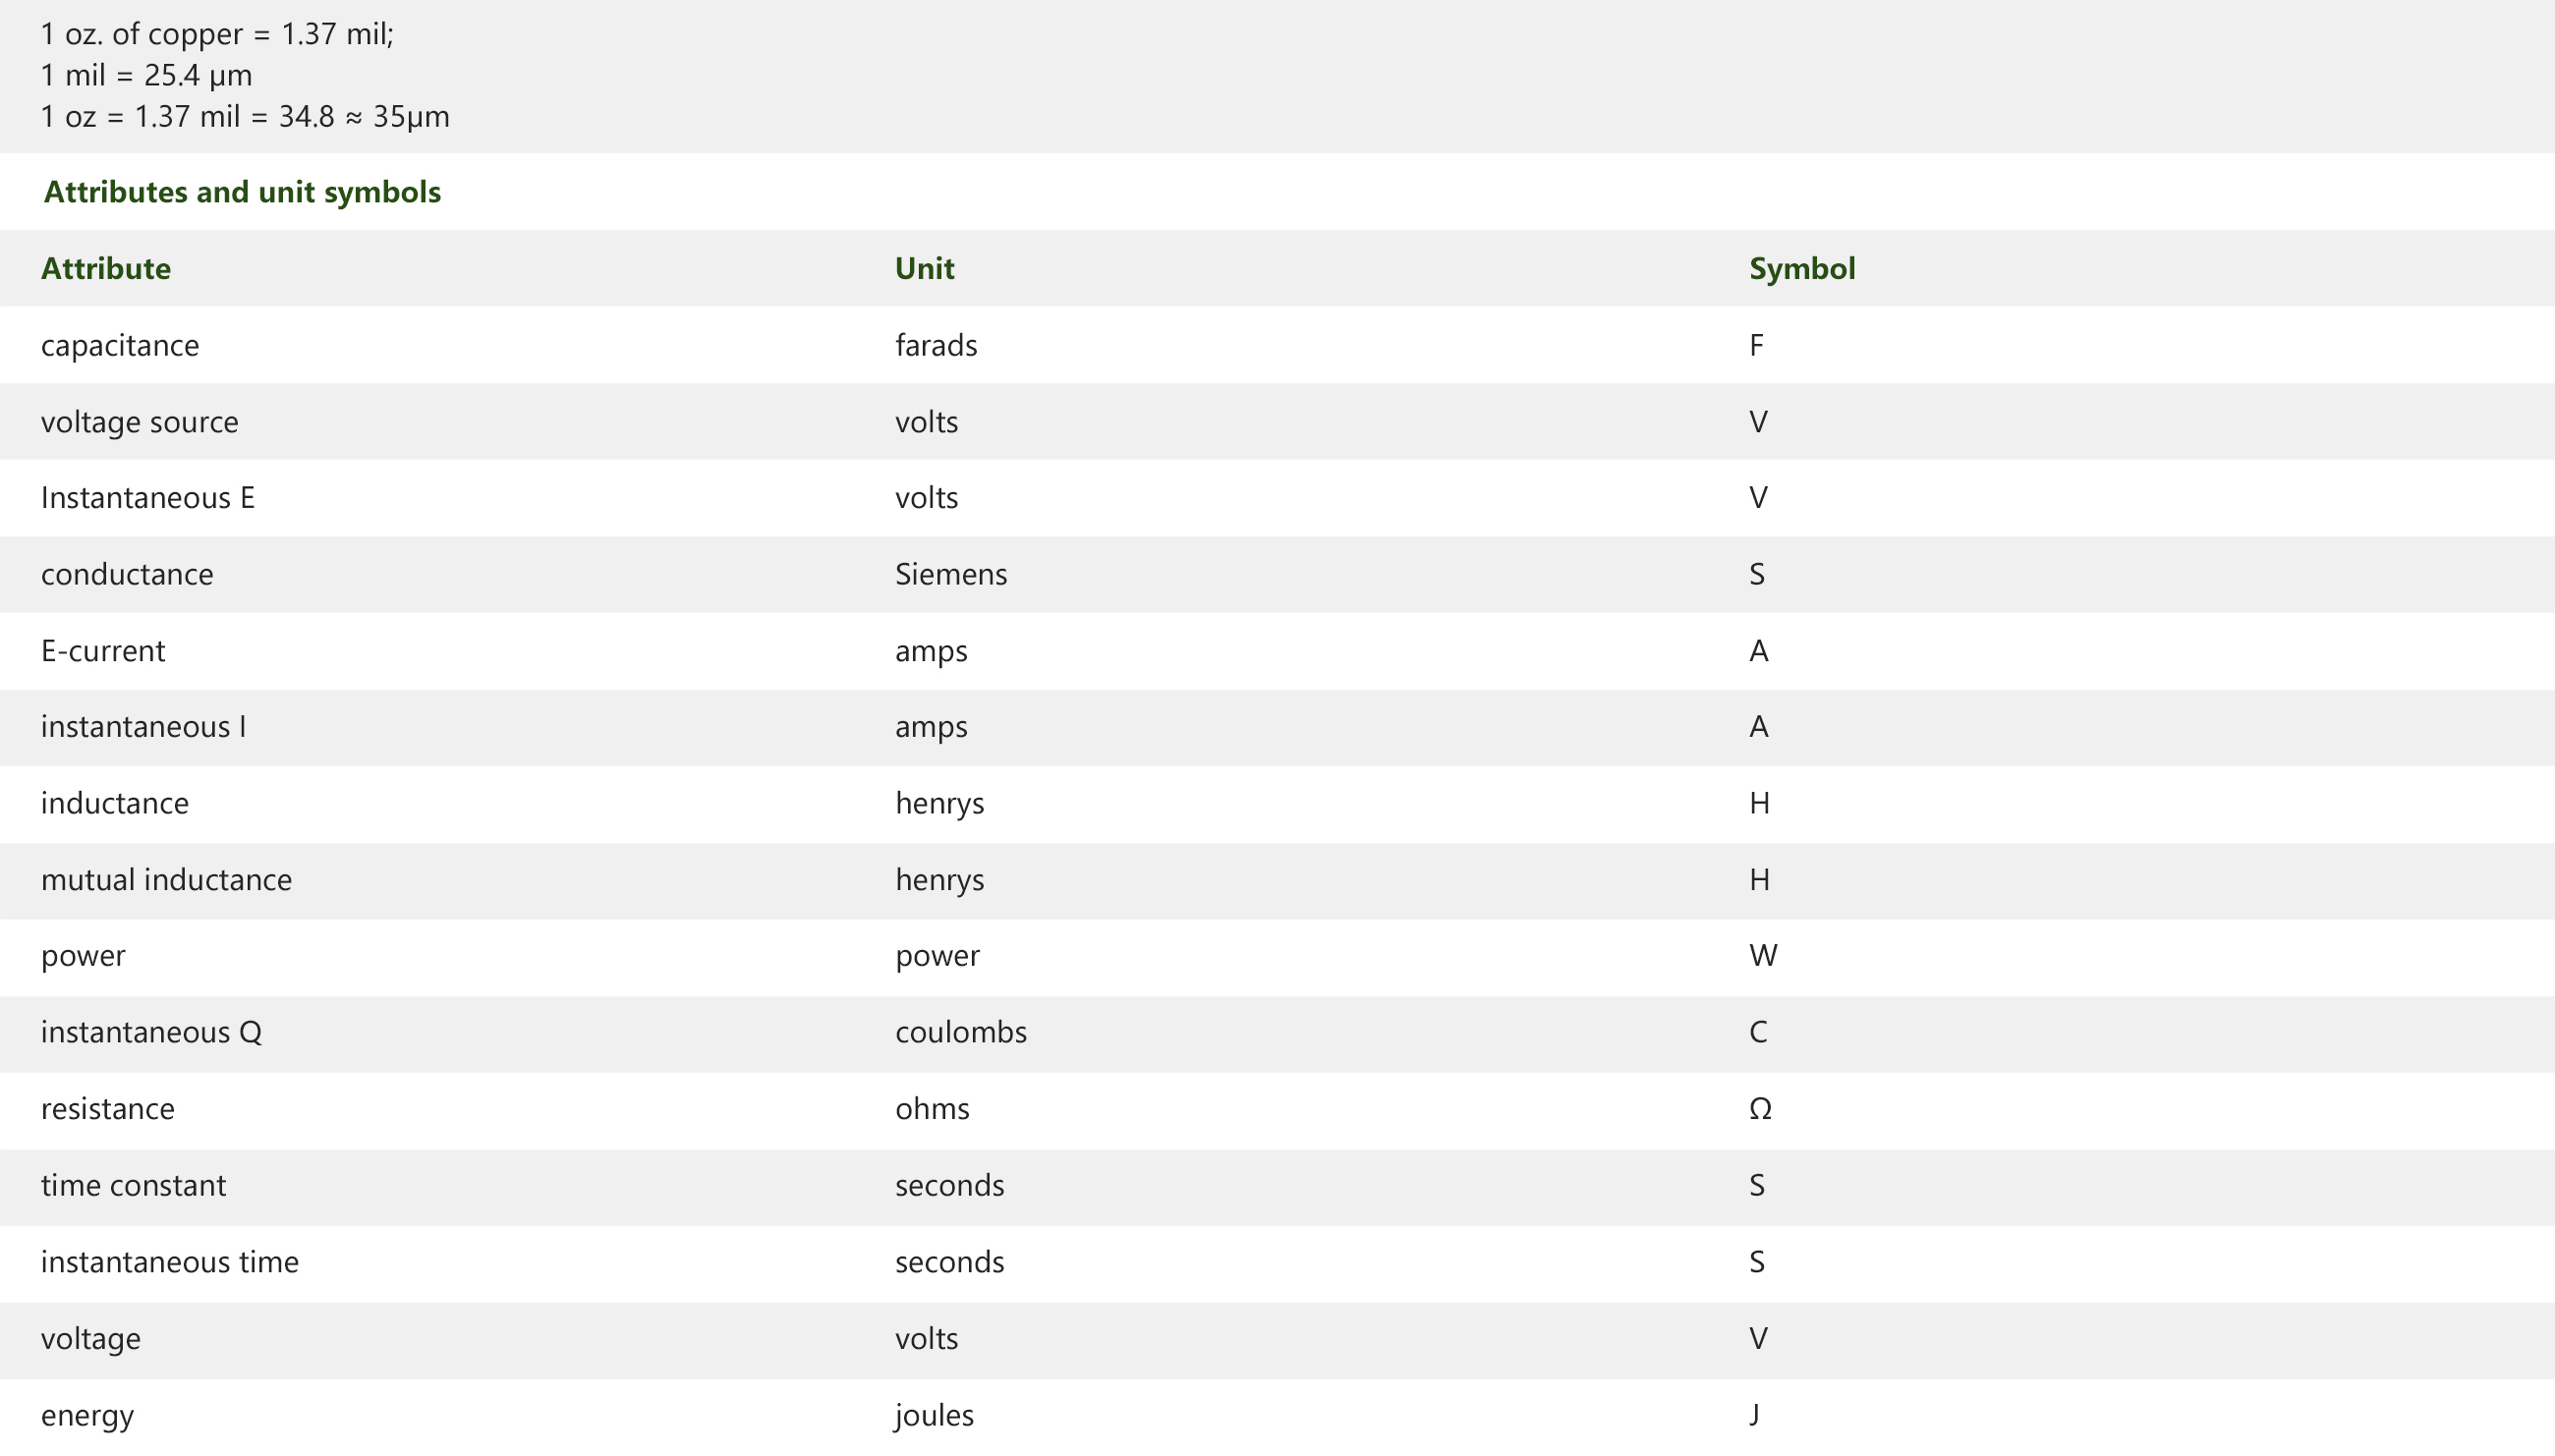
Task: Click the W symbol in the power row
Action: [1763, 956]
